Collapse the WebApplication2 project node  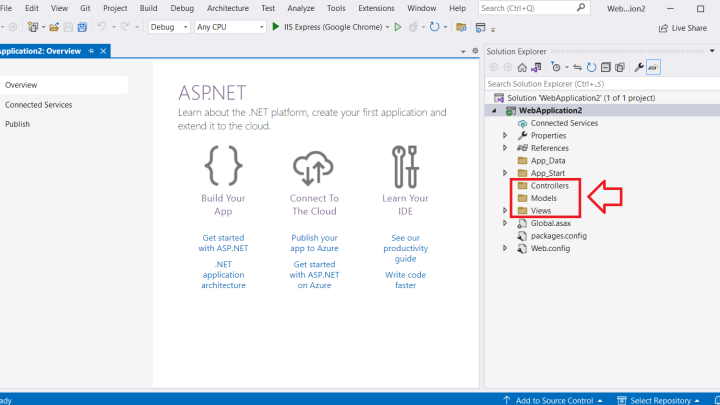[495, 111]
